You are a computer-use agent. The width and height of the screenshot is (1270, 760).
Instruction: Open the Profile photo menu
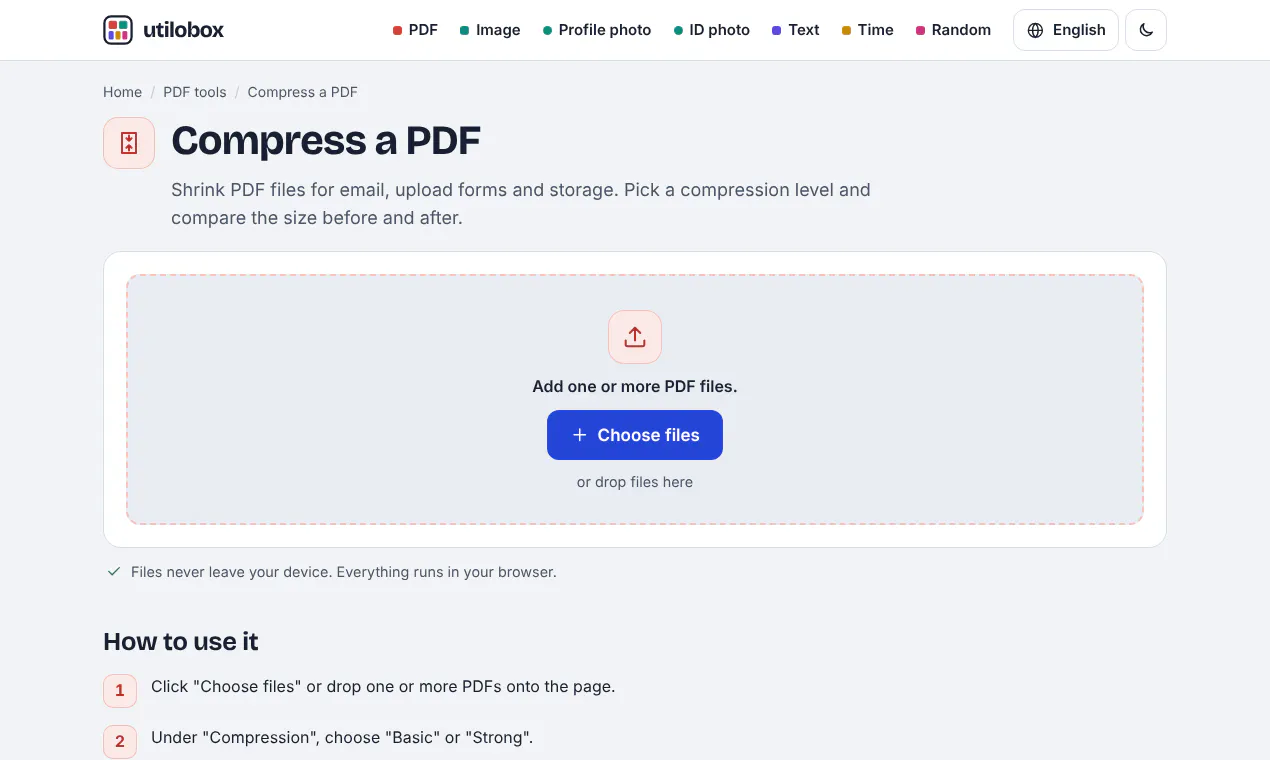pos(597,30)
